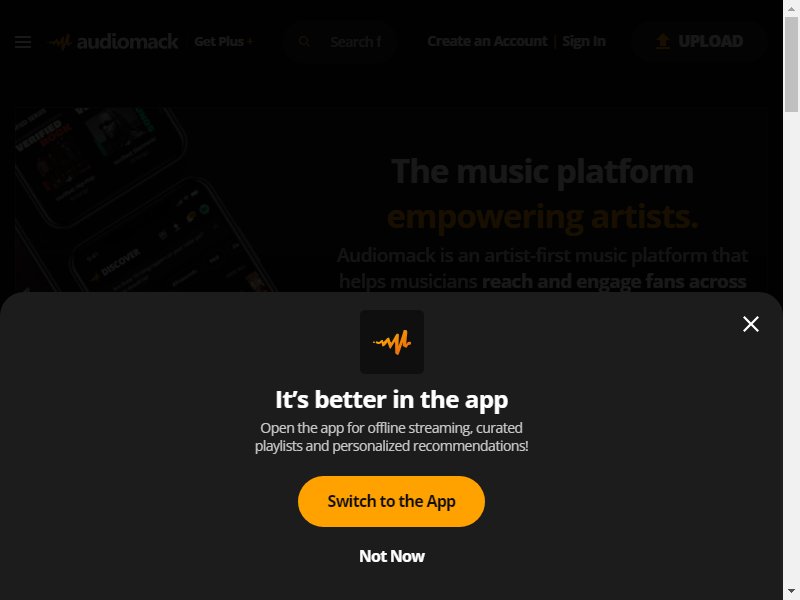Click "The music platform" headline text
Viewport: 800px width, 600px height.
pyautogui.click(x=542, y=171)
